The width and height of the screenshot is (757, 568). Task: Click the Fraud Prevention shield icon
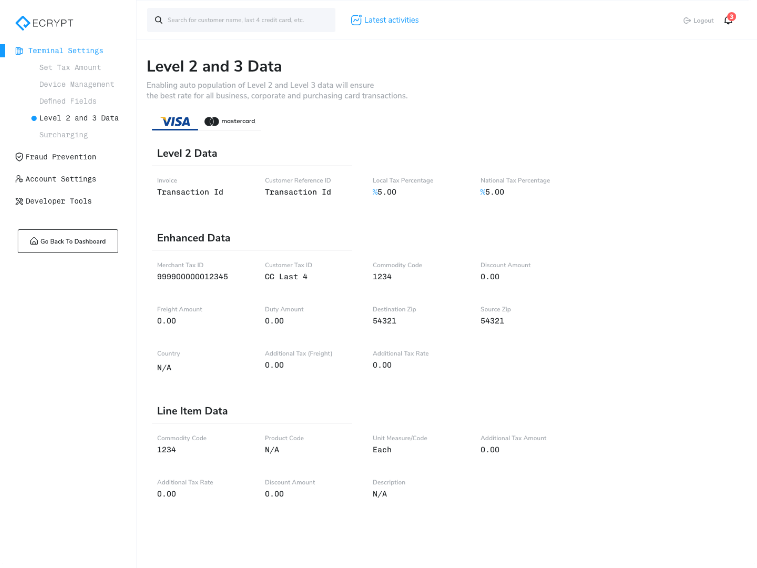(x=19, y=157)
